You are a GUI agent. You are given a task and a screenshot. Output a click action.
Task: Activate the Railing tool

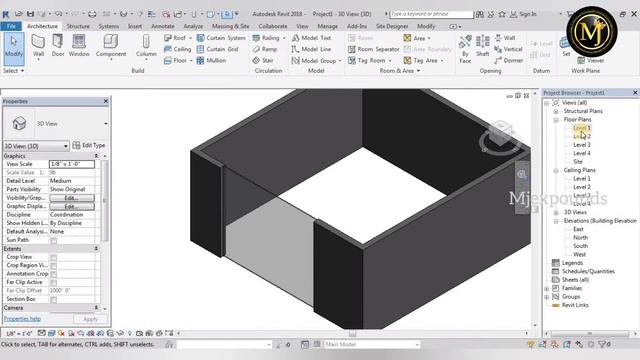[269, 38]
